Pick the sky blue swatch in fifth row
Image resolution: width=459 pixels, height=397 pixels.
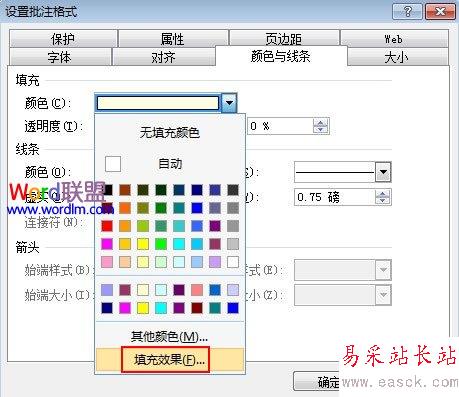[197, 262]
